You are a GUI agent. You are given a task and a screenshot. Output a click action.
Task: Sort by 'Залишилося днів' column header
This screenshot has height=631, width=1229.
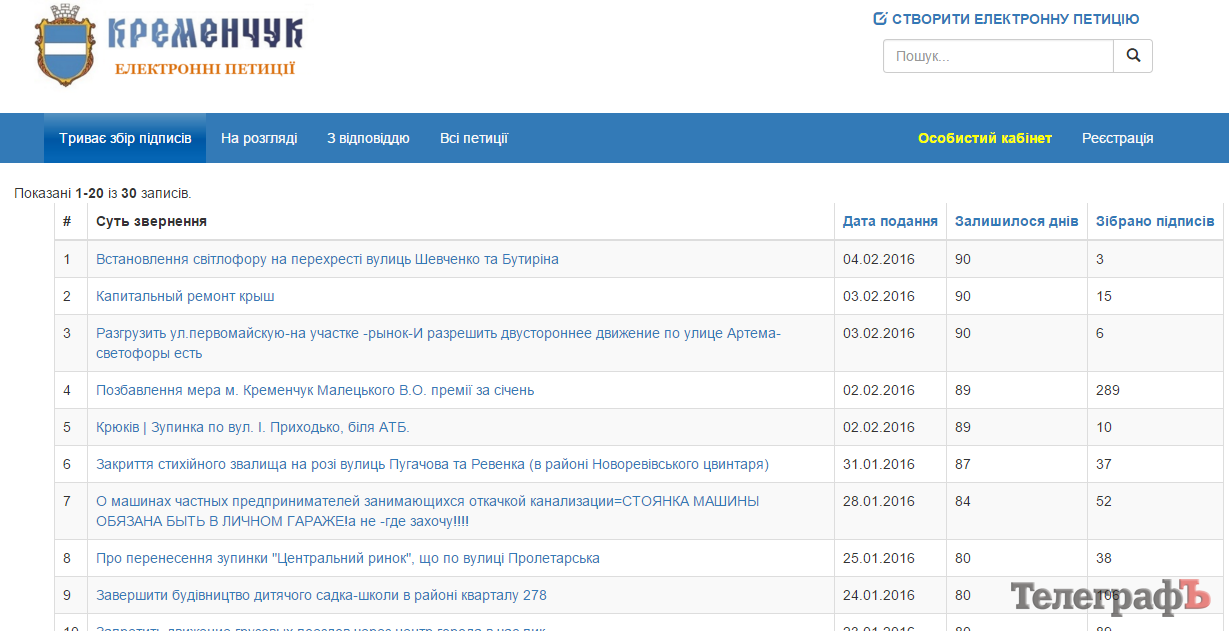click(x=1016, y=221)
